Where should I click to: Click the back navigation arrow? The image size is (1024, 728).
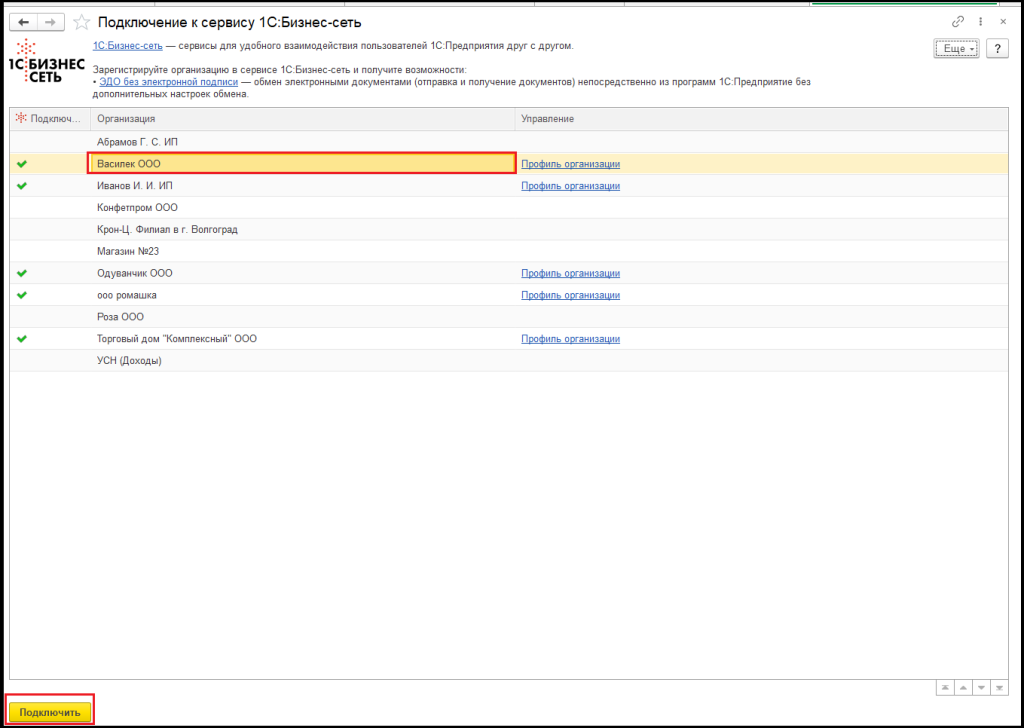[23, 21]
